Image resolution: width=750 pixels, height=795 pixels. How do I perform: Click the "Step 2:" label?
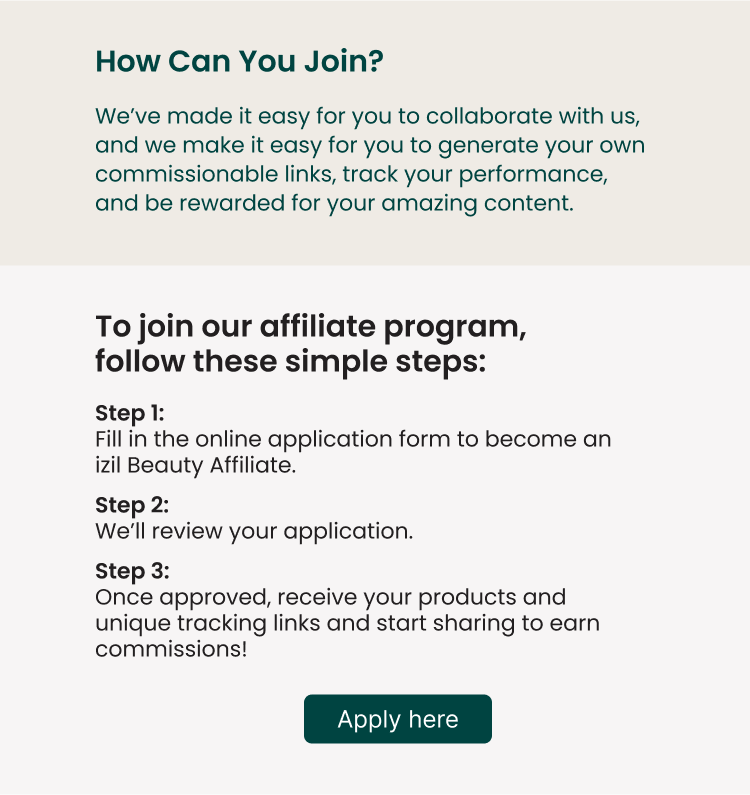point(132,505)
